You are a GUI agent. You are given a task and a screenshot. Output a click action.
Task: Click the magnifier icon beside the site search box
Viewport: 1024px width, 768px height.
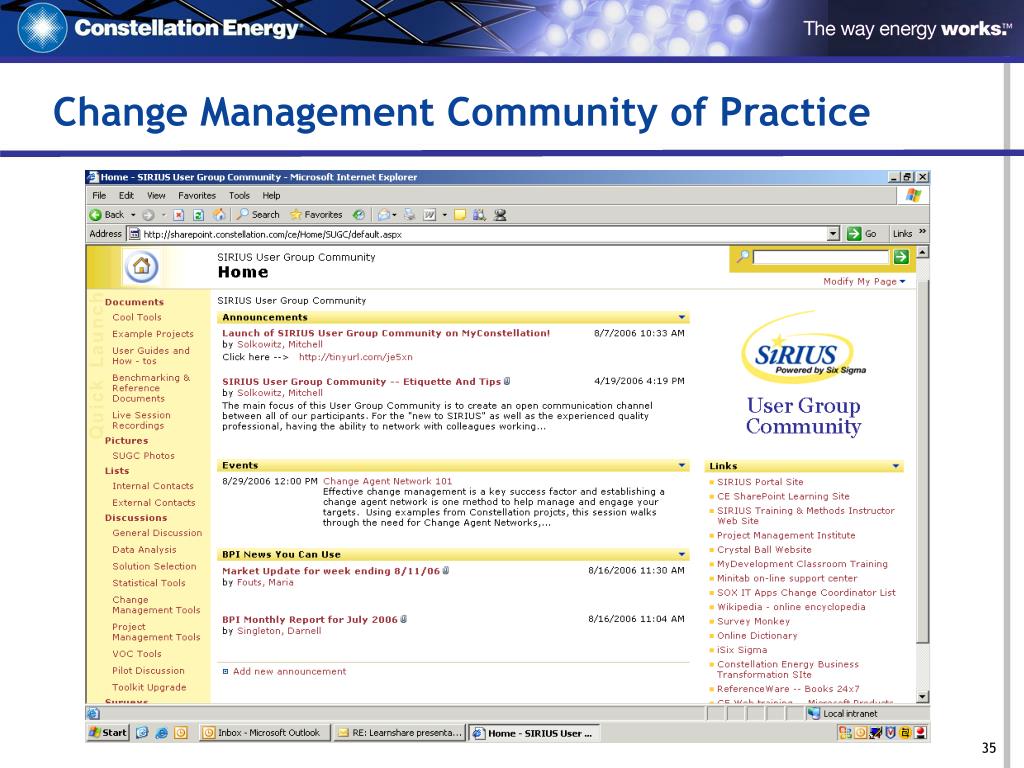point(743,256)
